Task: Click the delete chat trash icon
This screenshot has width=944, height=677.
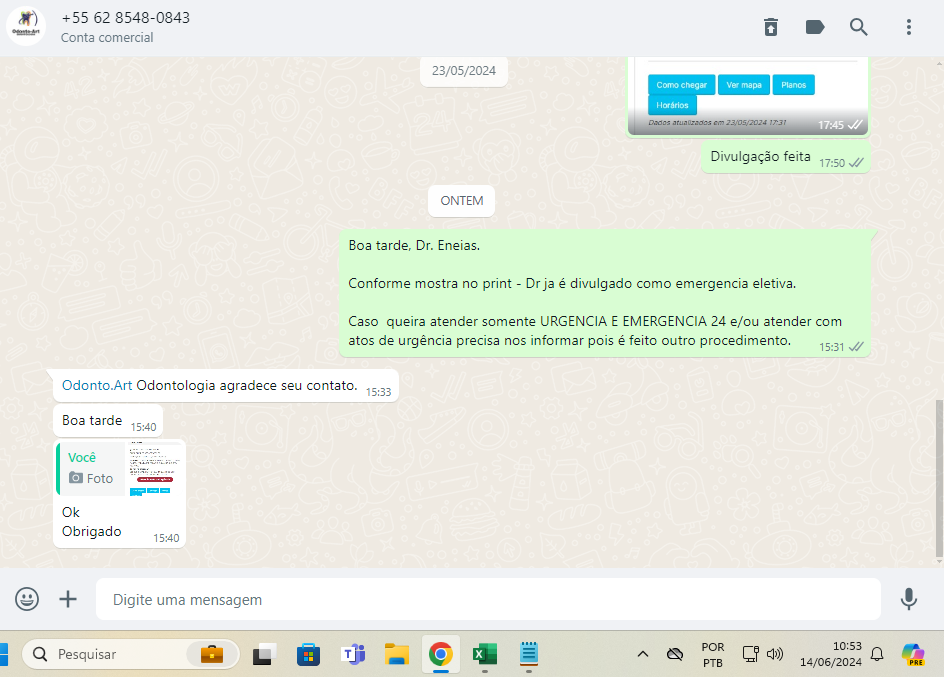Action: (x=771, y=27)
